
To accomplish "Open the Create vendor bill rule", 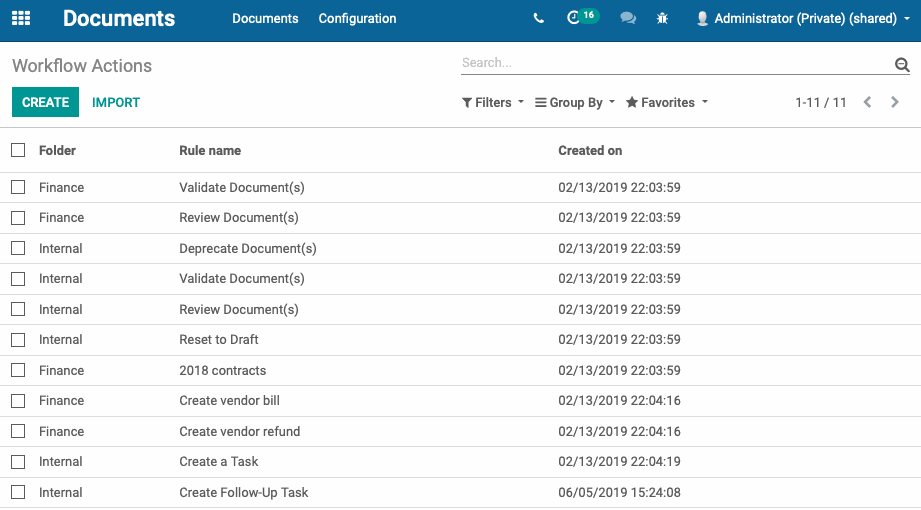I will [x=229, y=401].
